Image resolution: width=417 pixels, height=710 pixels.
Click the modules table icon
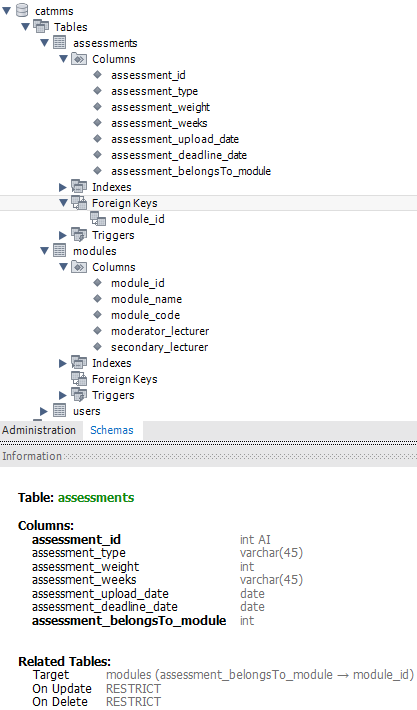(60, 250)
